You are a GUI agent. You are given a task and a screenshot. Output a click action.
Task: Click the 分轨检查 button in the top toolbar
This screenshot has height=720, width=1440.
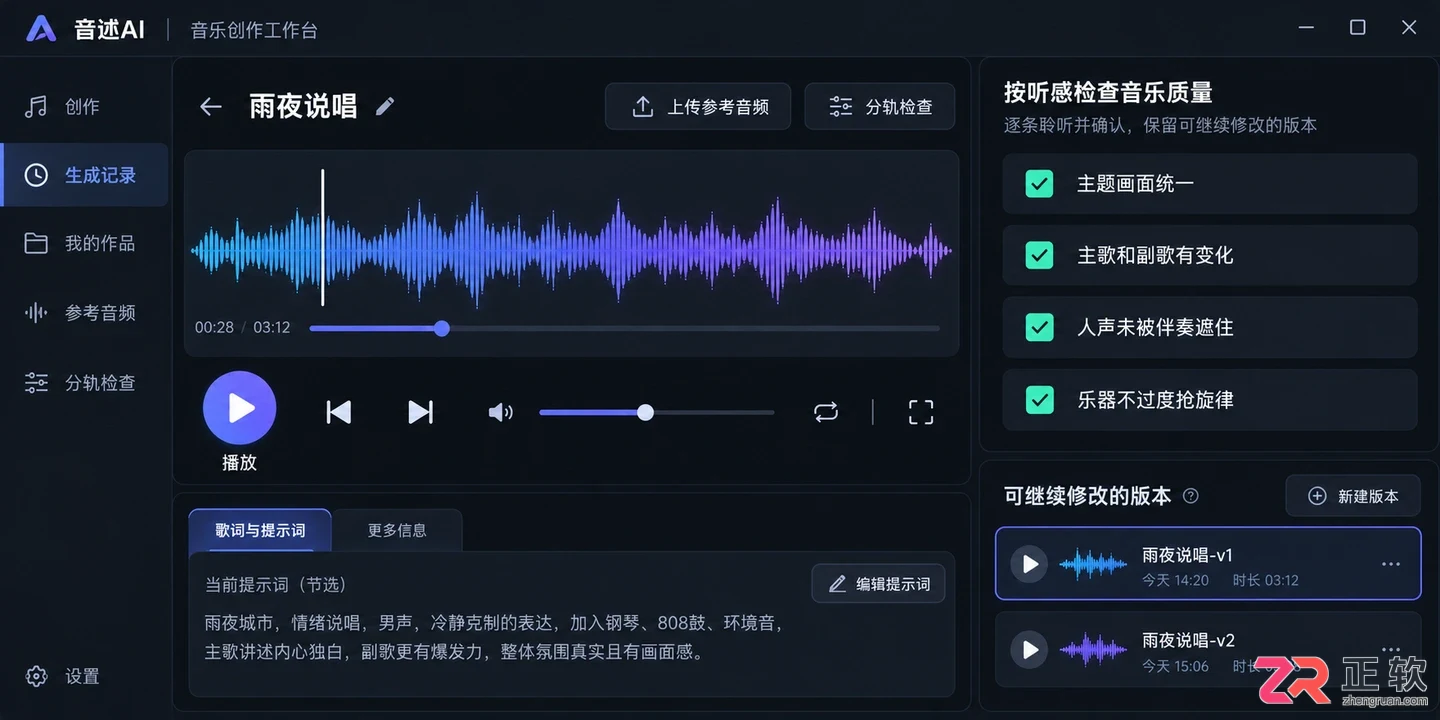pos(880,107)
